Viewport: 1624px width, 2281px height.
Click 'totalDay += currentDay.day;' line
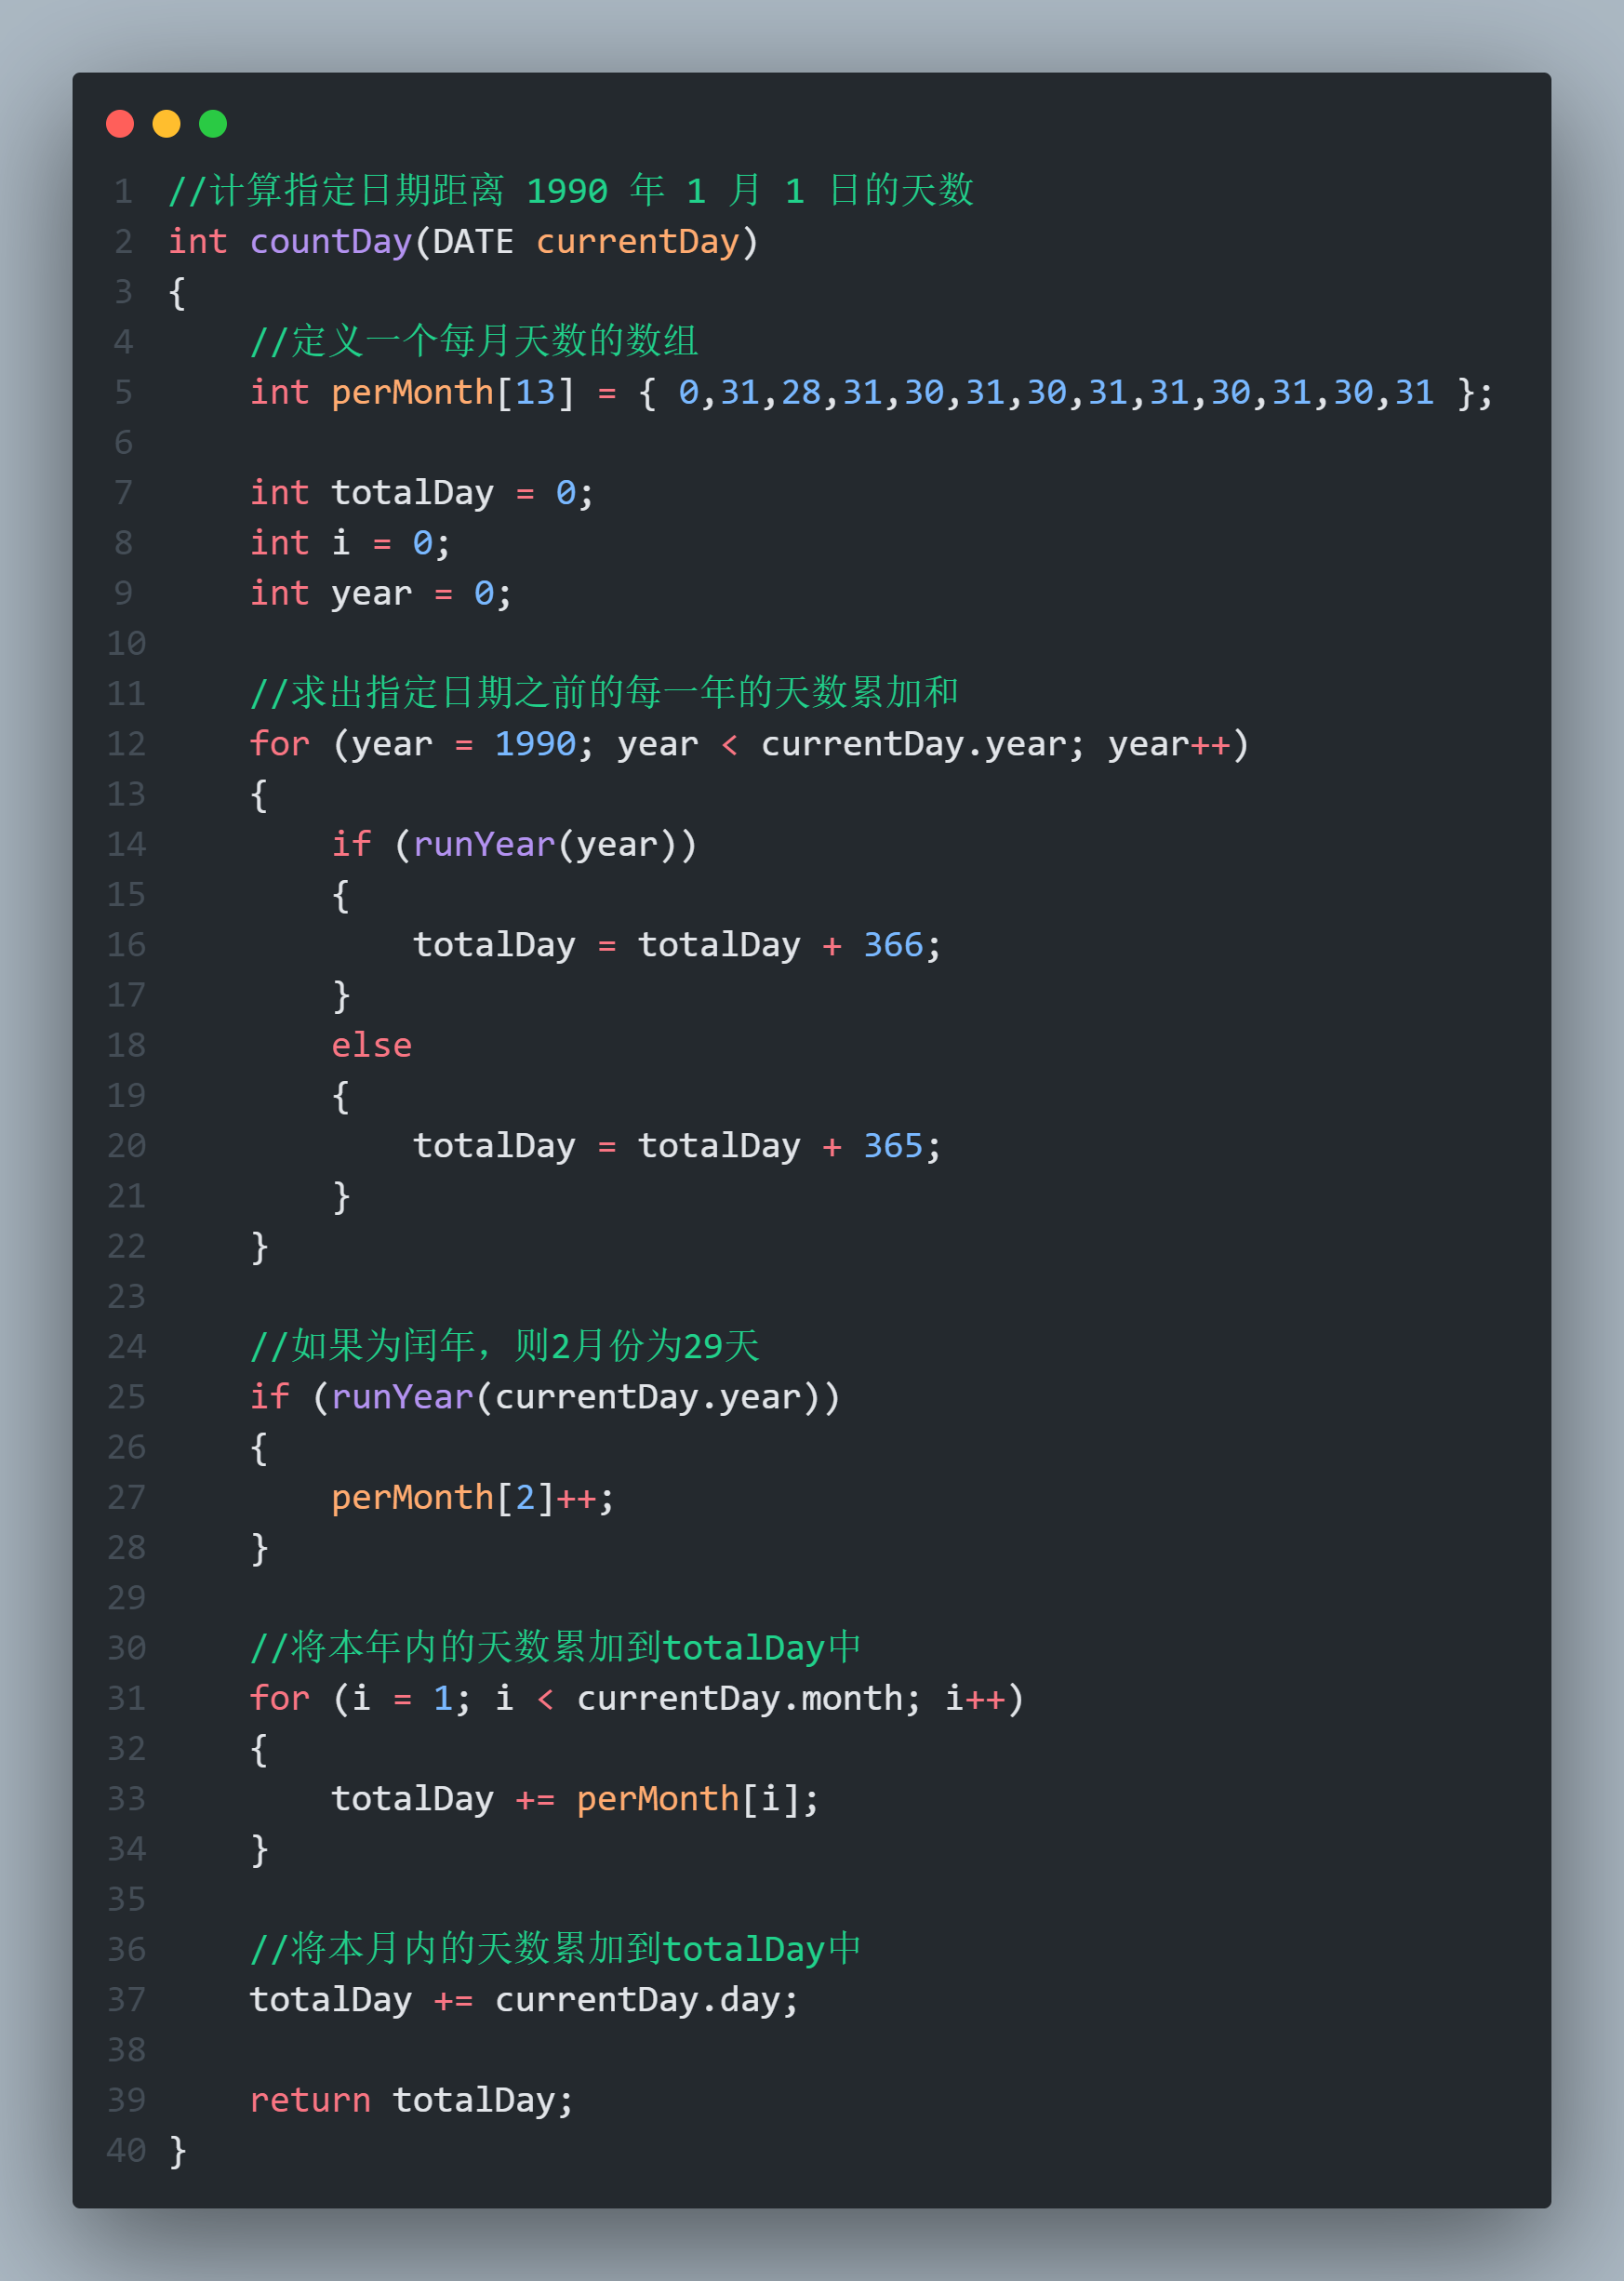coord(524,2000)
